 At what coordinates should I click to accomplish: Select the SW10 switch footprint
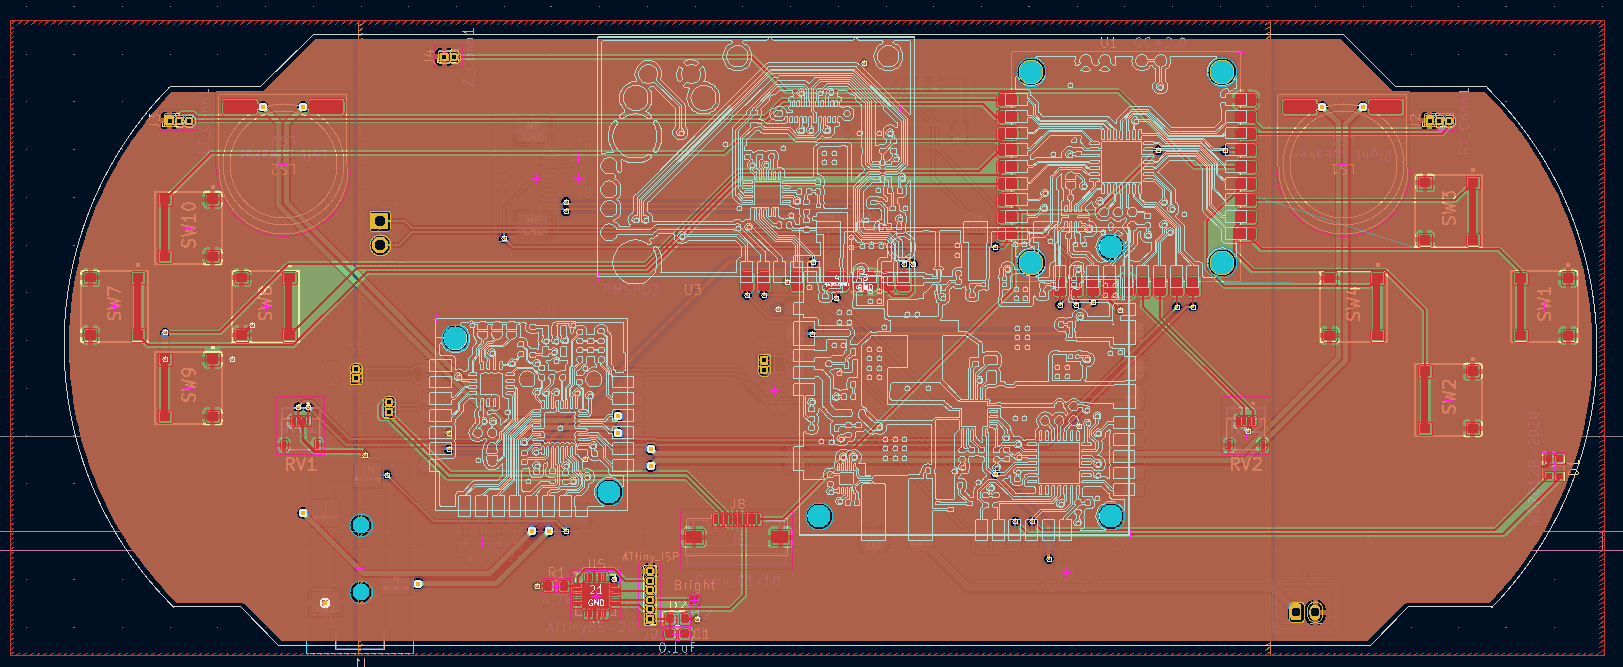(x=189, y=228)
